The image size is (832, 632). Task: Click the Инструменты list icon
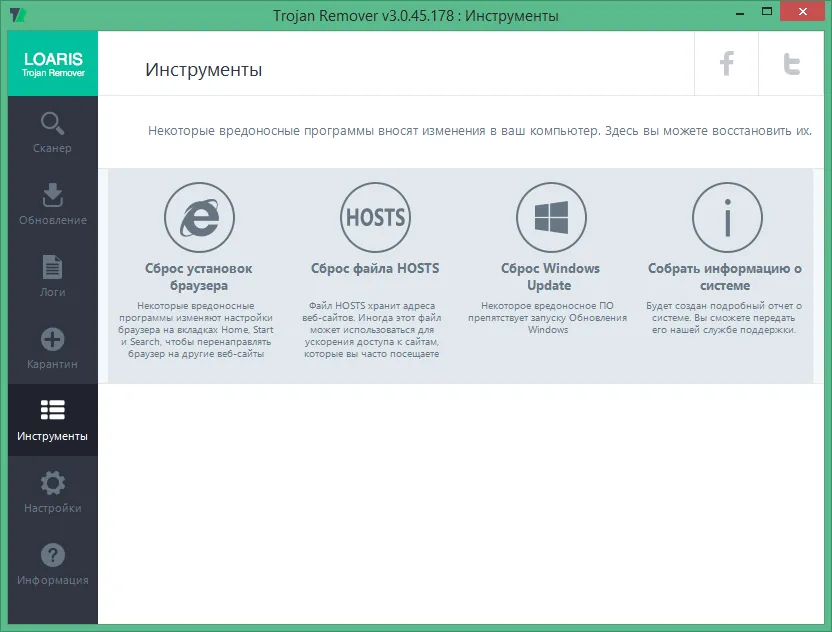tap(53, 410)
